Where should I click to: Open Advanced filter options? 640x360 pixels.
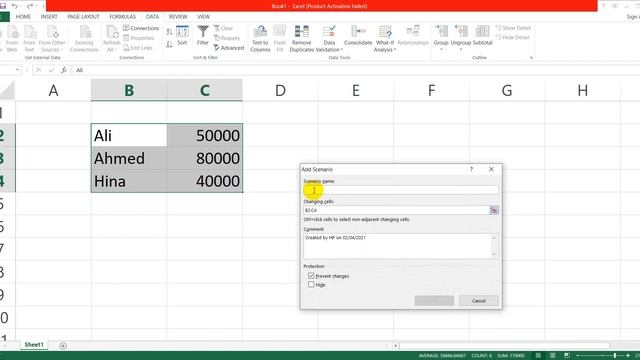pyautogui.click(x=229, y=48)
